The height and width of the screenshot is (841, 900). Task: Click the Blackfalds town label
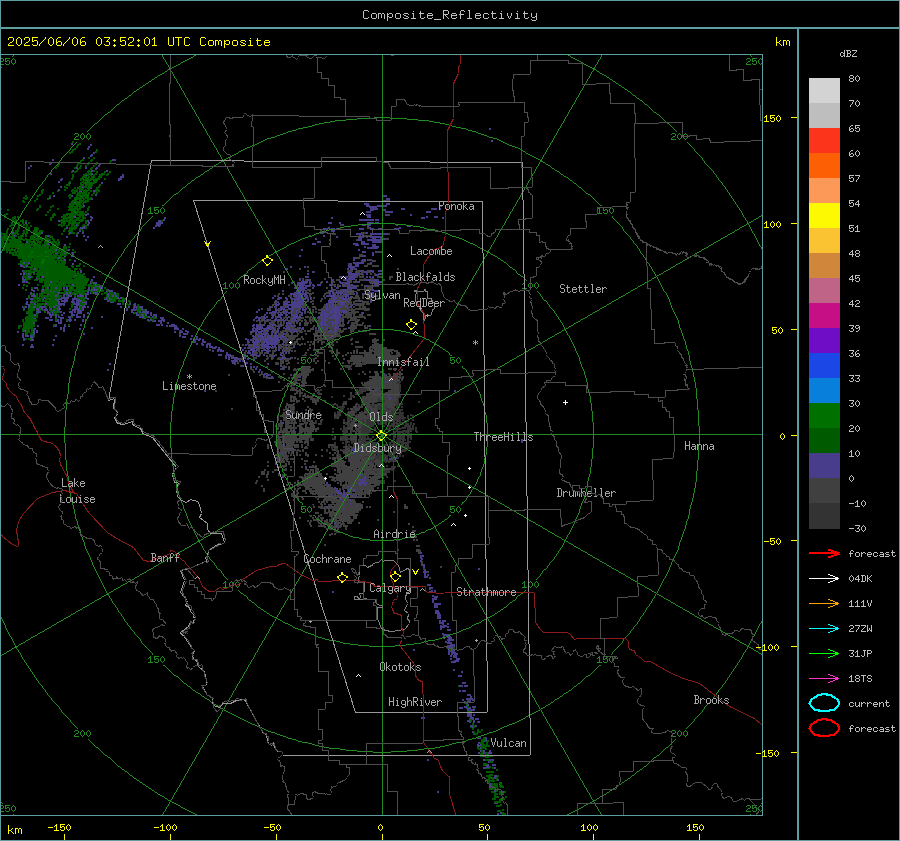click(425, 277)
